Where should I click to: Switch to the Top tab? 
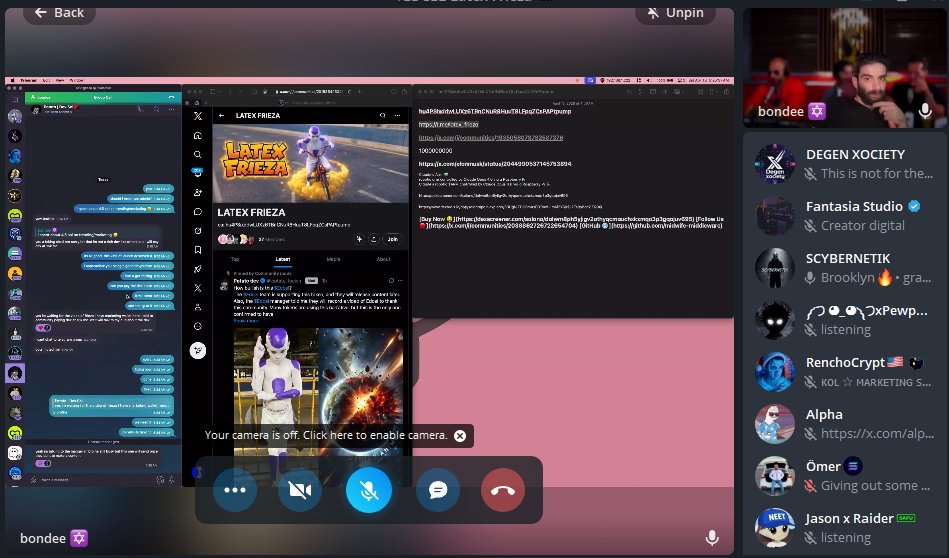(235, 259)
